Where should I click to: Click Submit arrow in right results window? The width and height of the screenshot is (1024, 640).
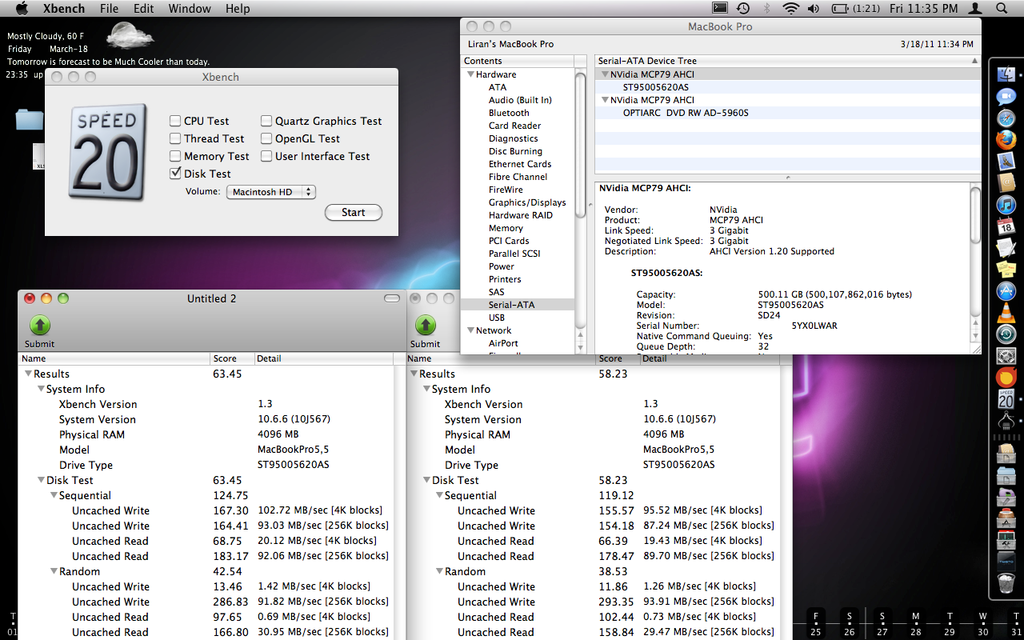point(425,325)
